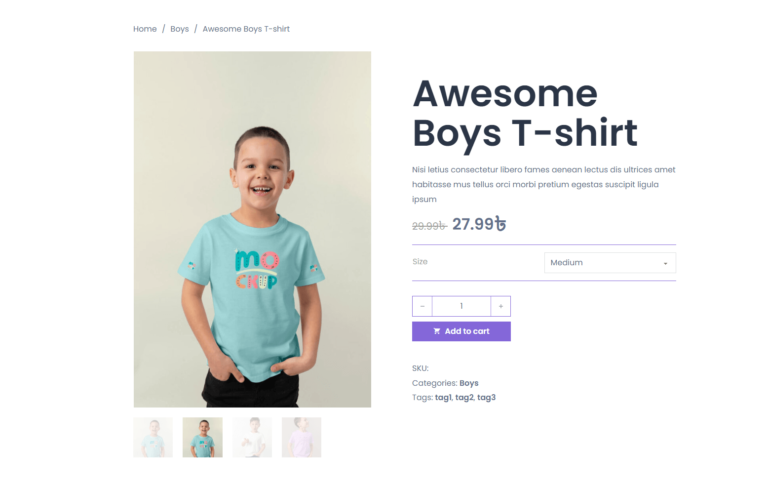
Task: Open the Size dropdown showing Medium
Action: 610,263
